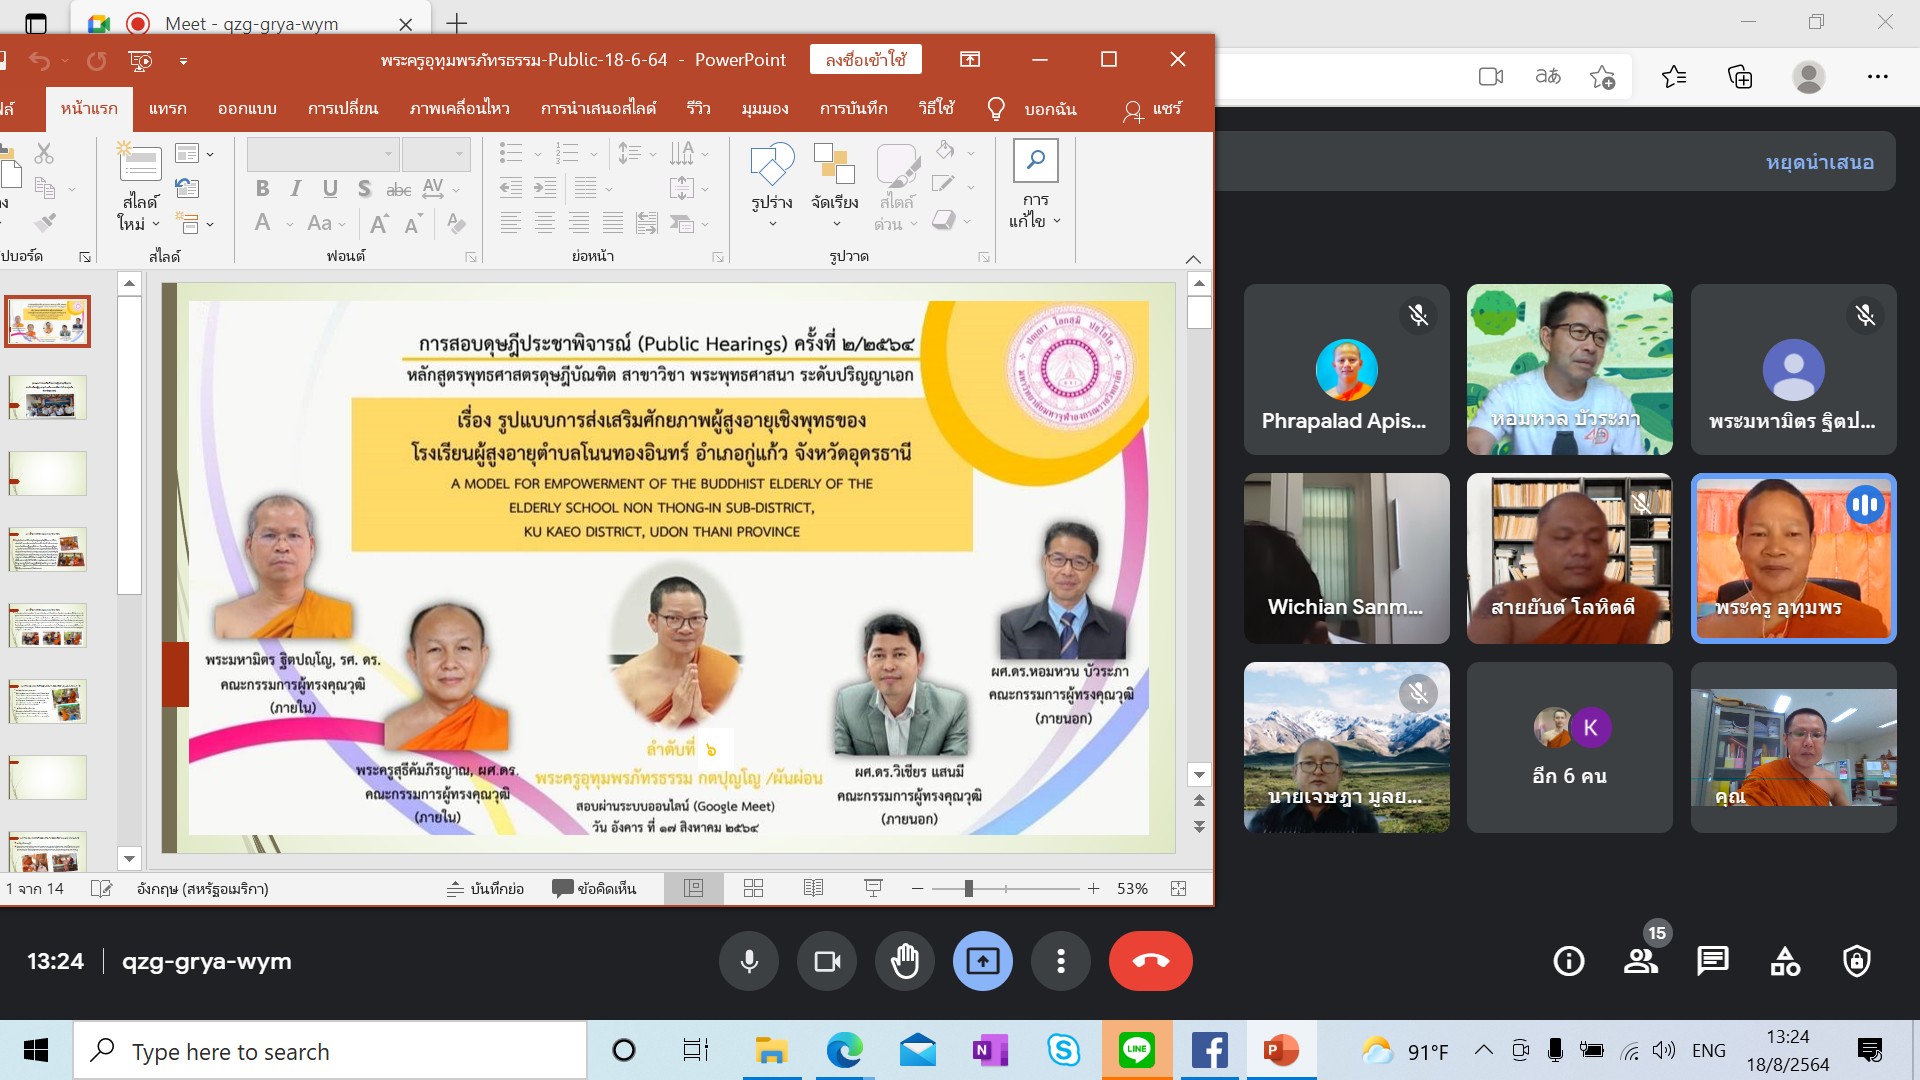Click present screen button in Meet
The image size is (1920, 1080).
click(983, 961)
